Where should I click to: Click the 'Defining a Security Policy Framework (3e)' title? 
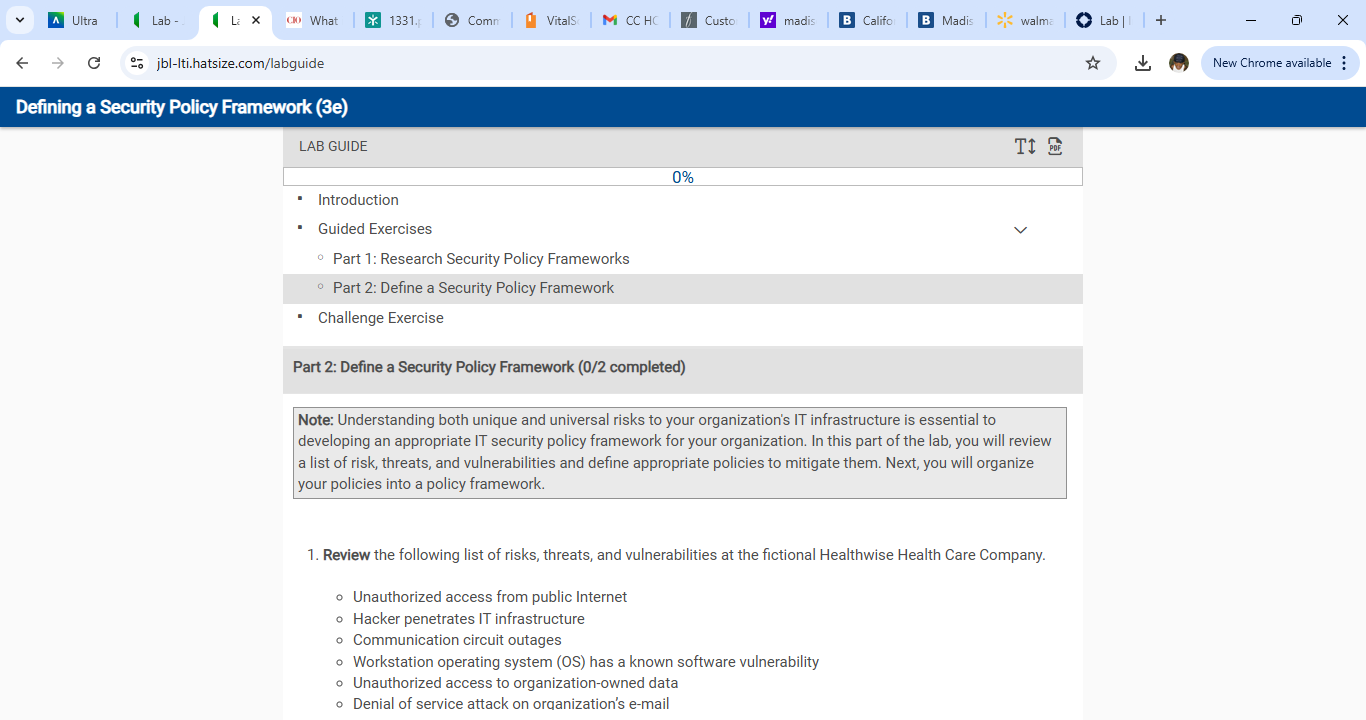[182, 107]
